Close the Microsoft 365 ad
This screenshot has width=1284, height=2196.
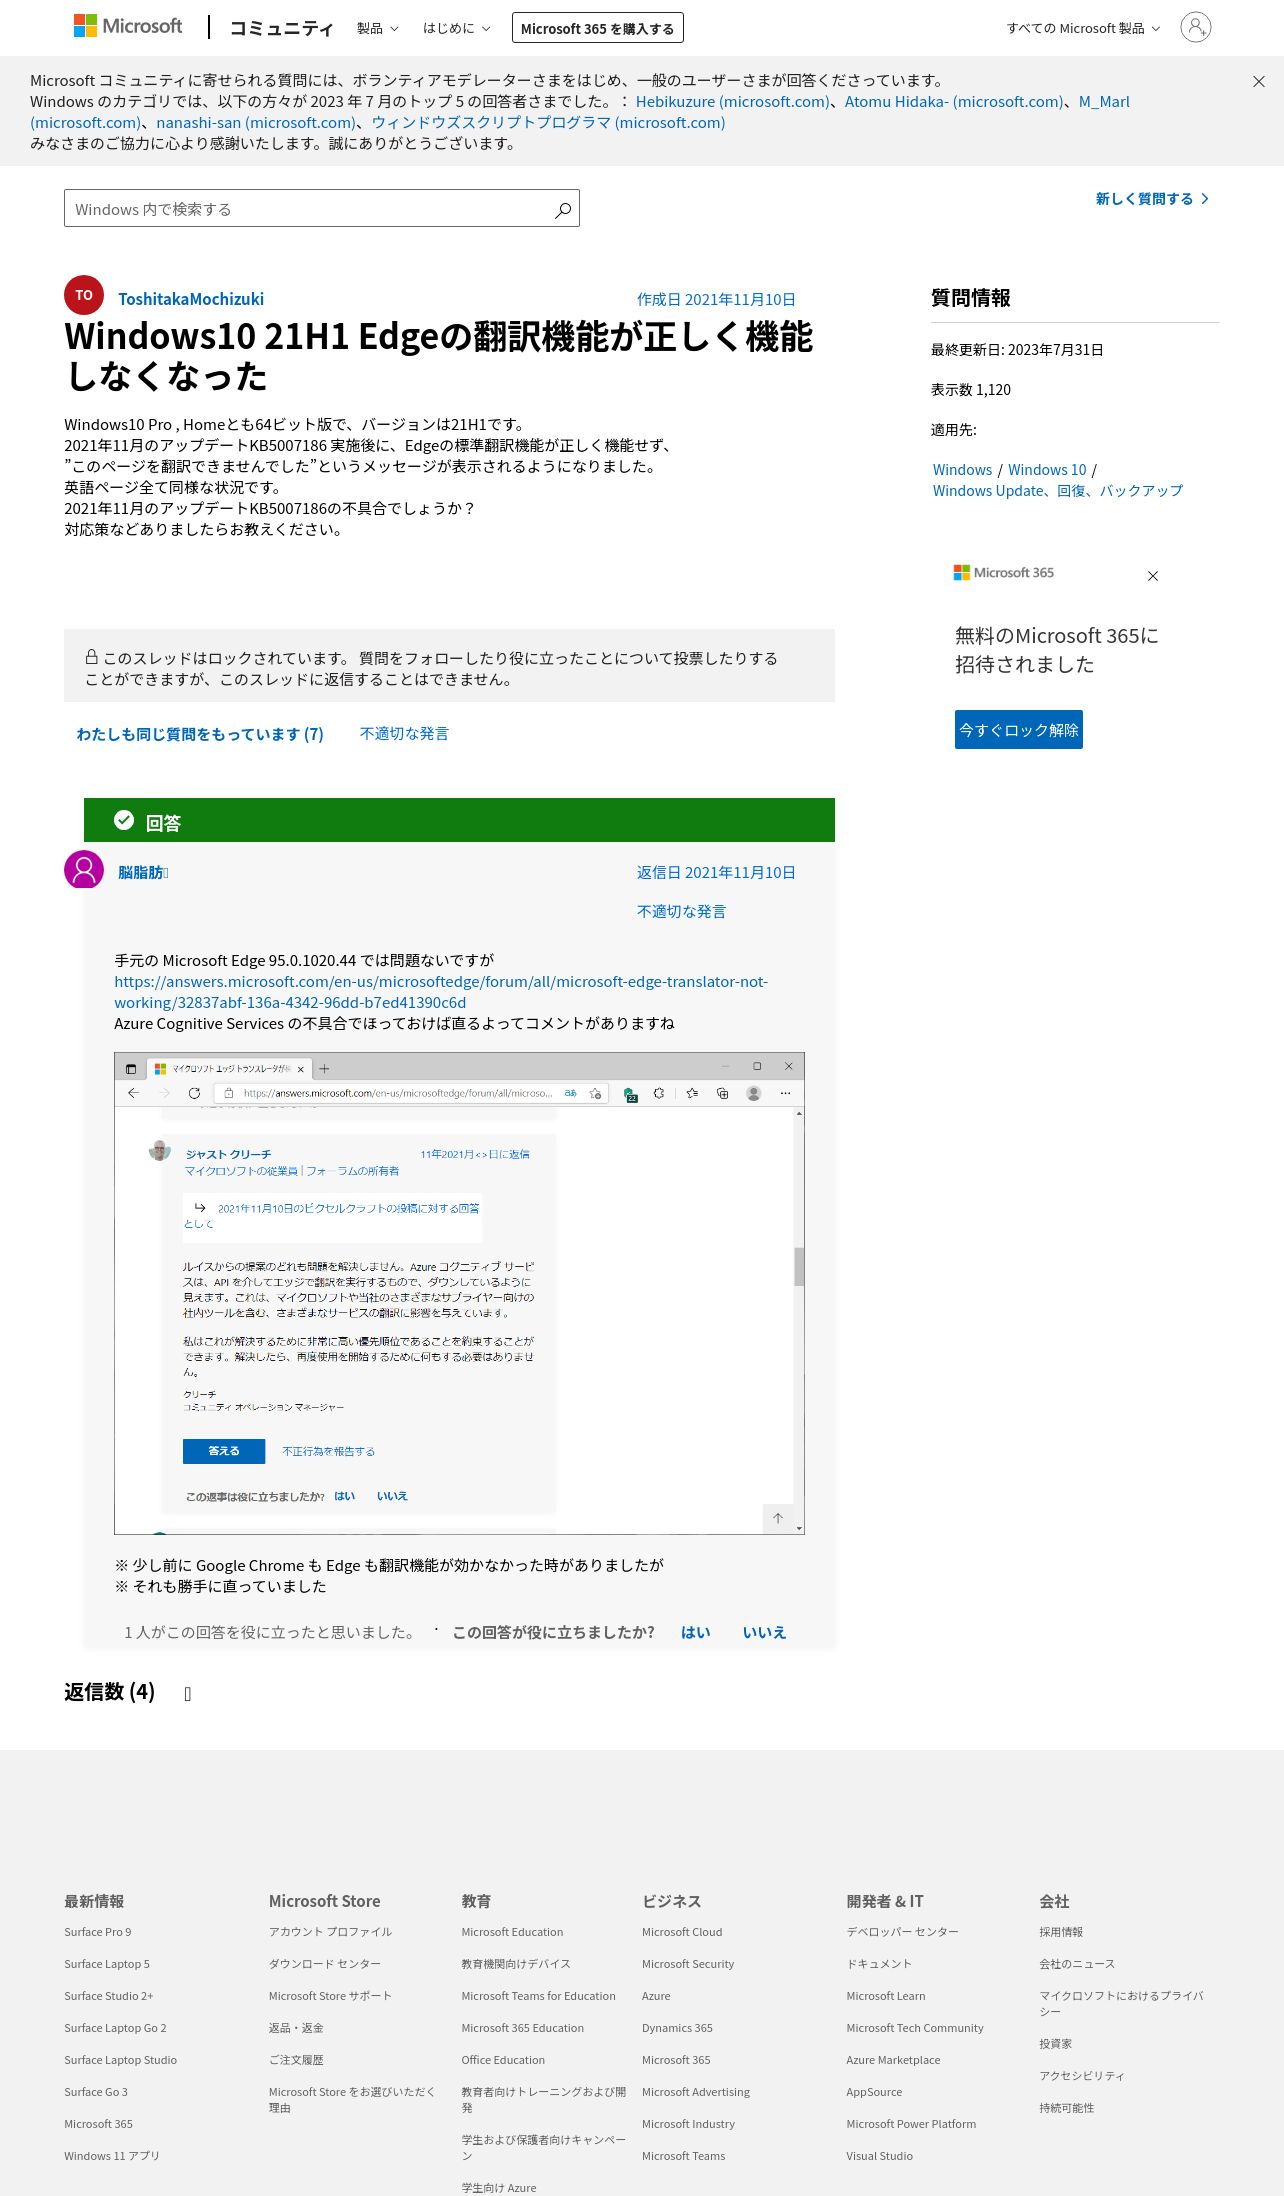[1153, 576]
